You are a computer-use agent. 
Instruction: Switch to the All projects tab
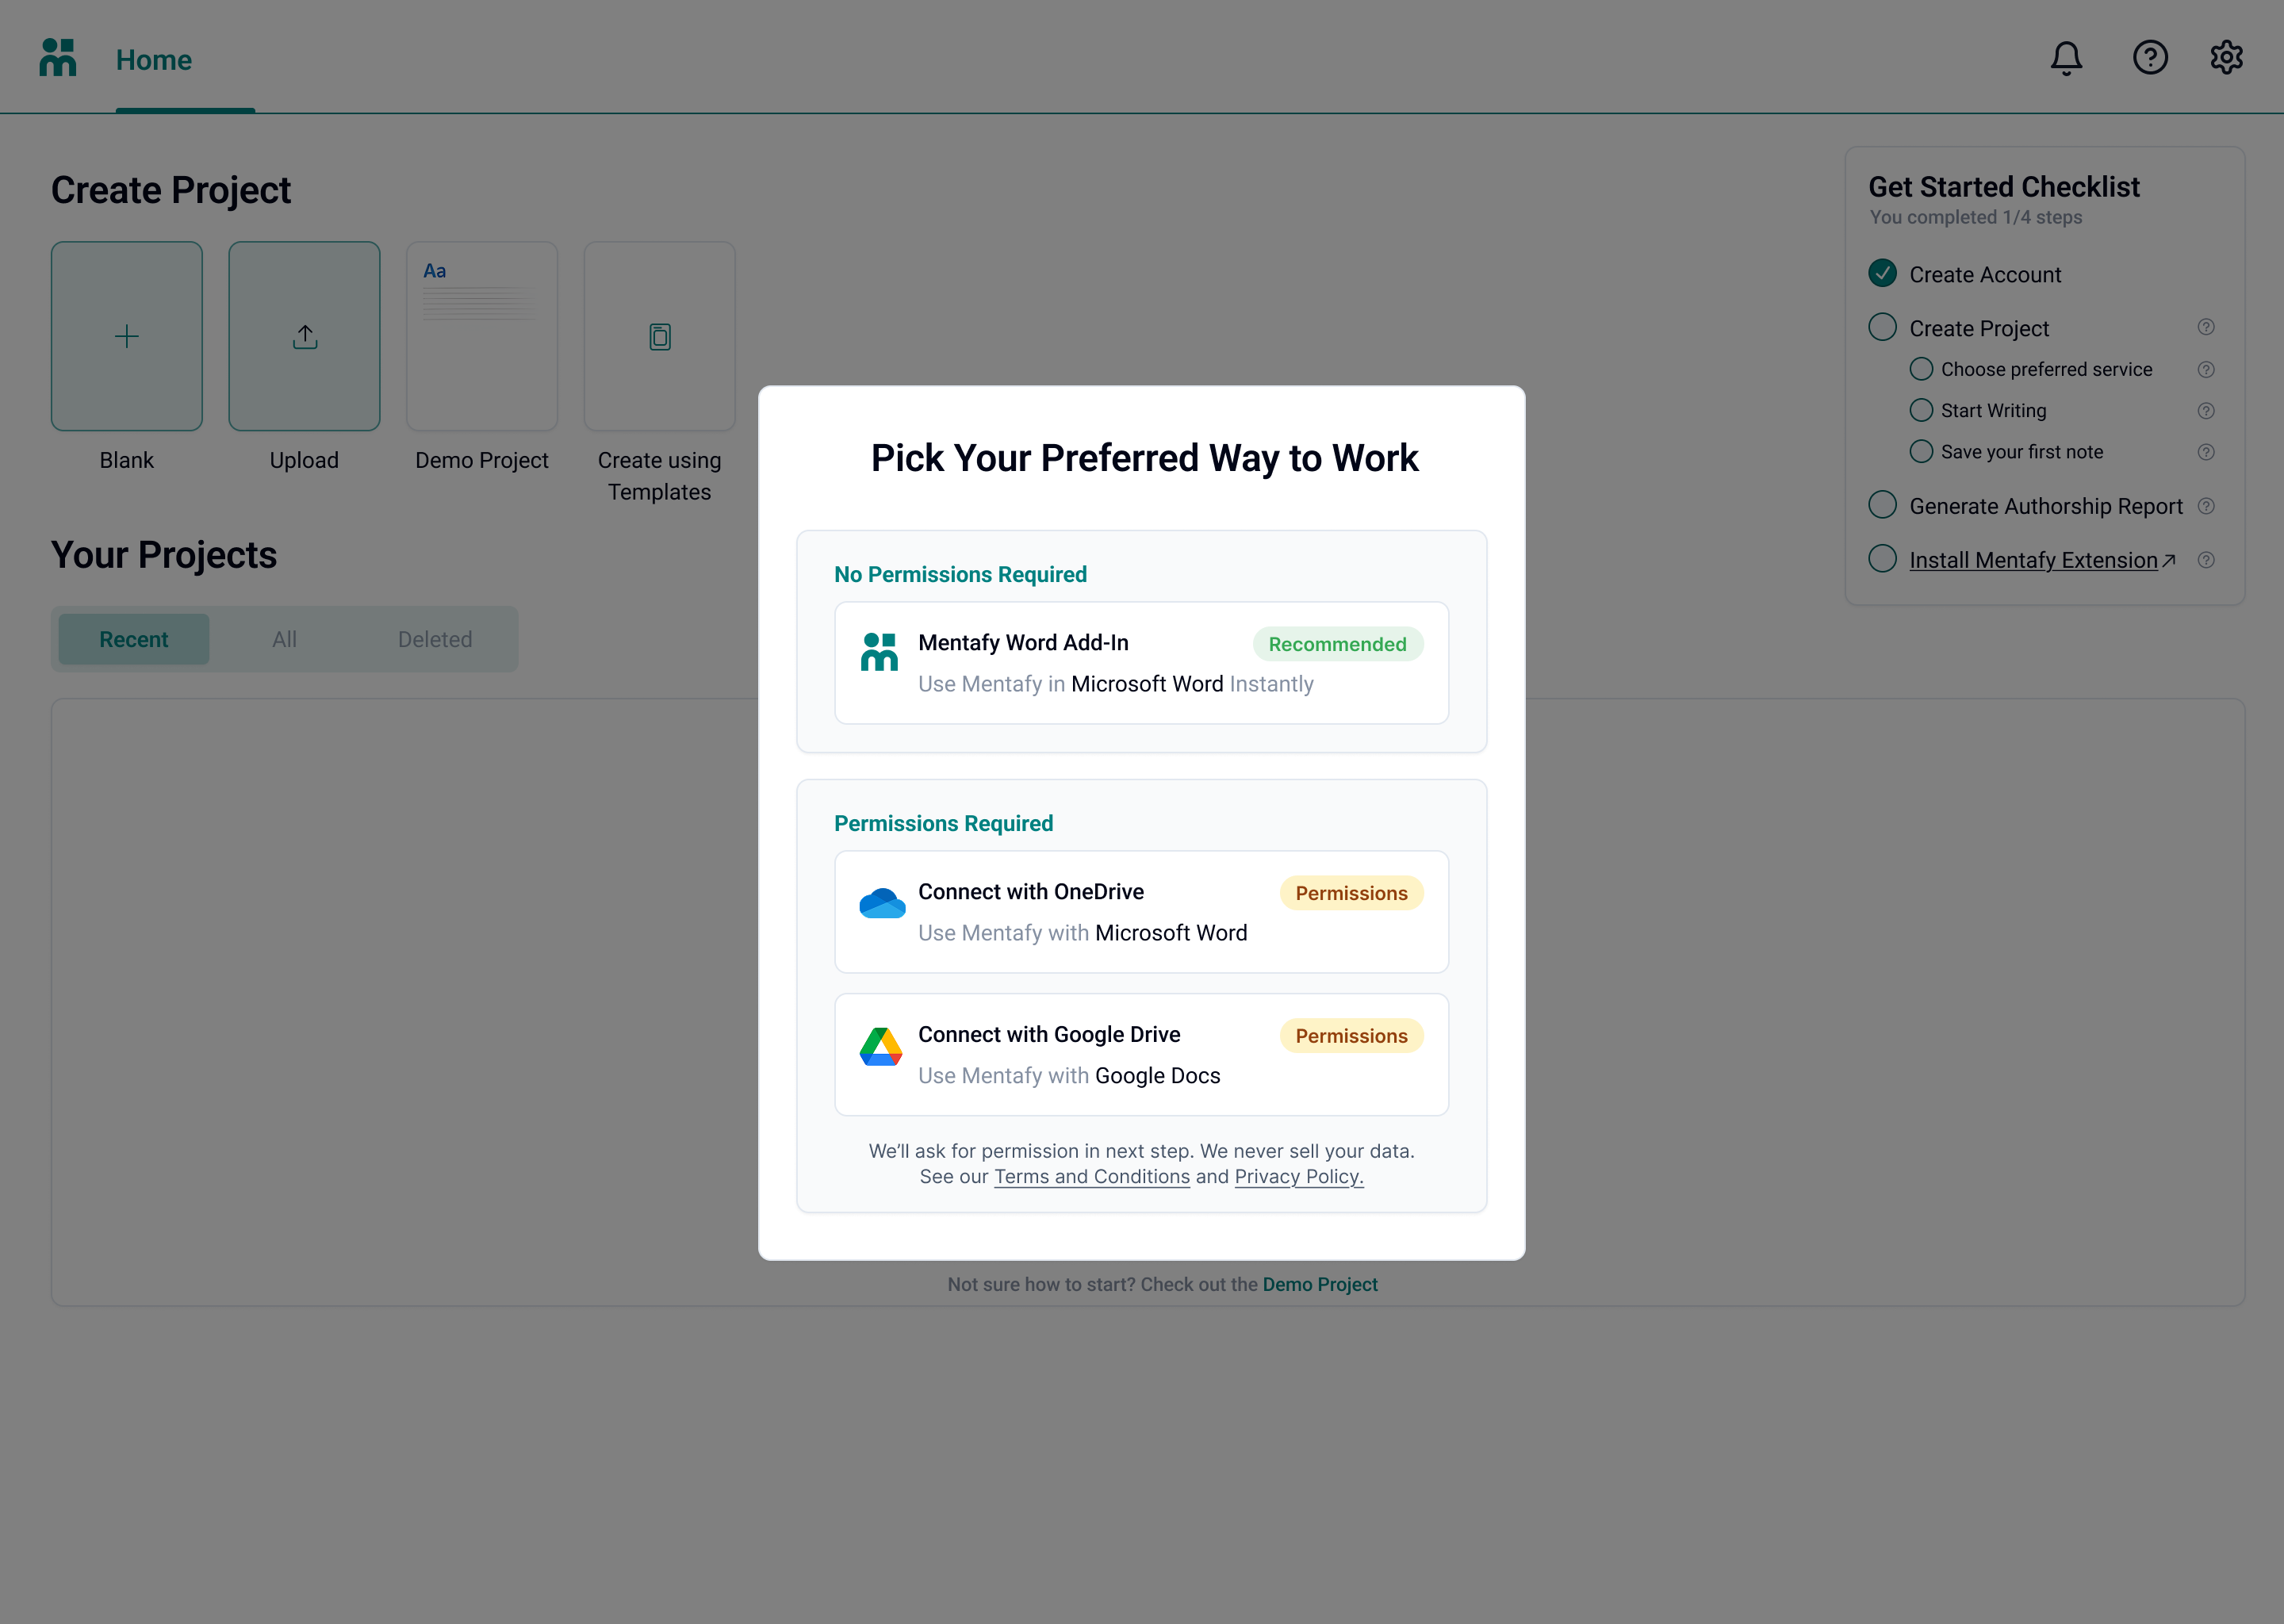285,639
